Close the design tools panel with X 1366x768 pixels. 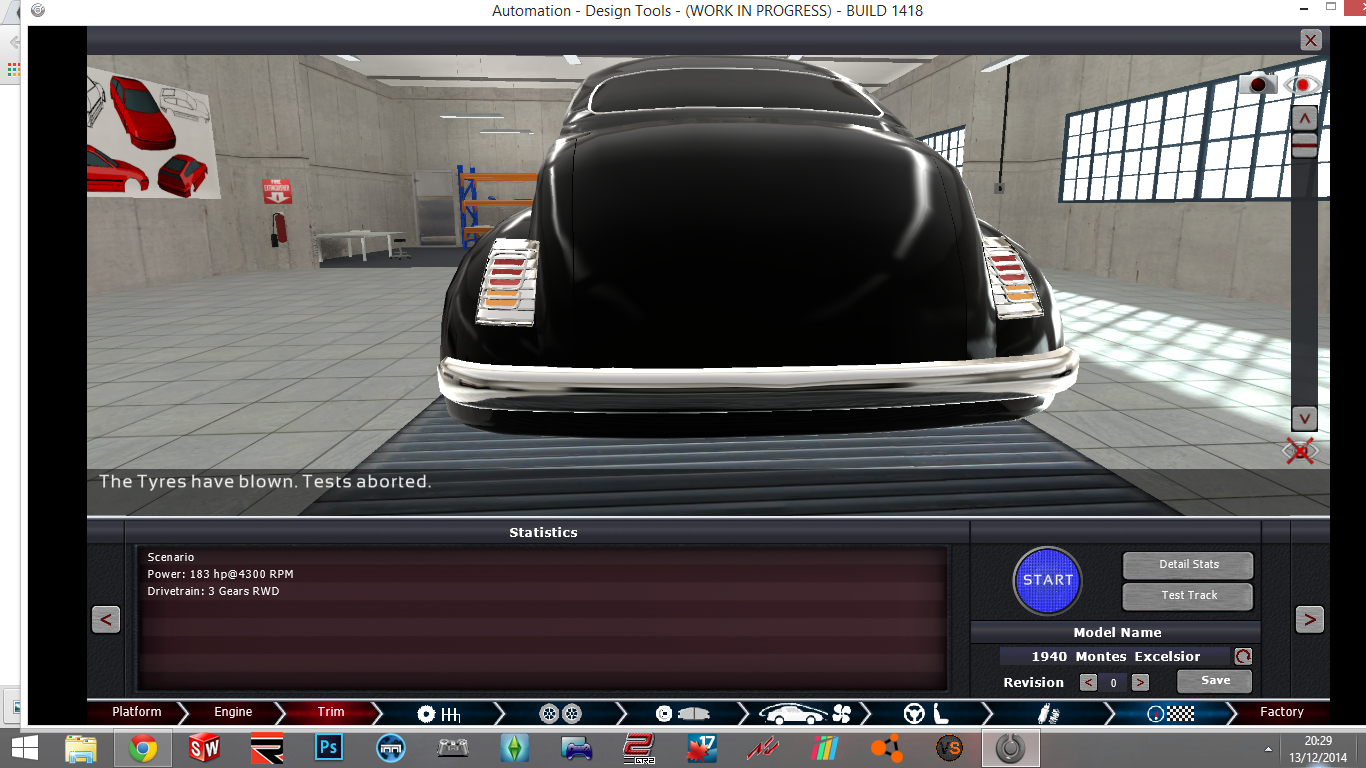[1310, 40]
